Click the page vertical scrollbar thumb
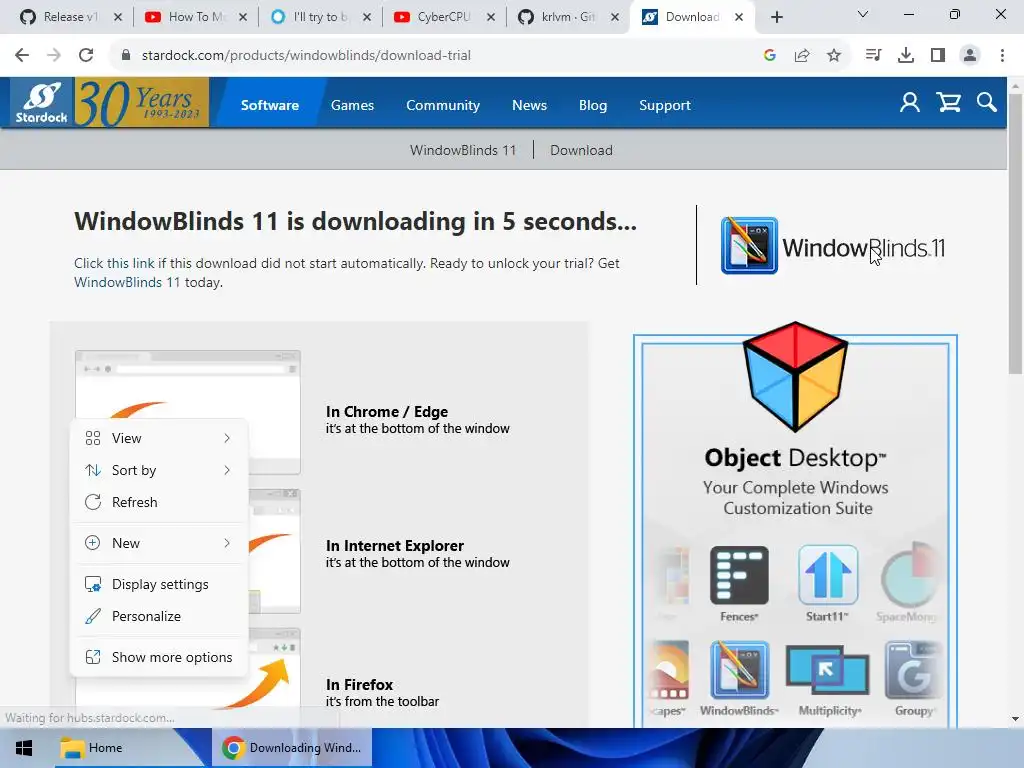This screenshot has width=1024, height=768. (x=1015, y=233)
